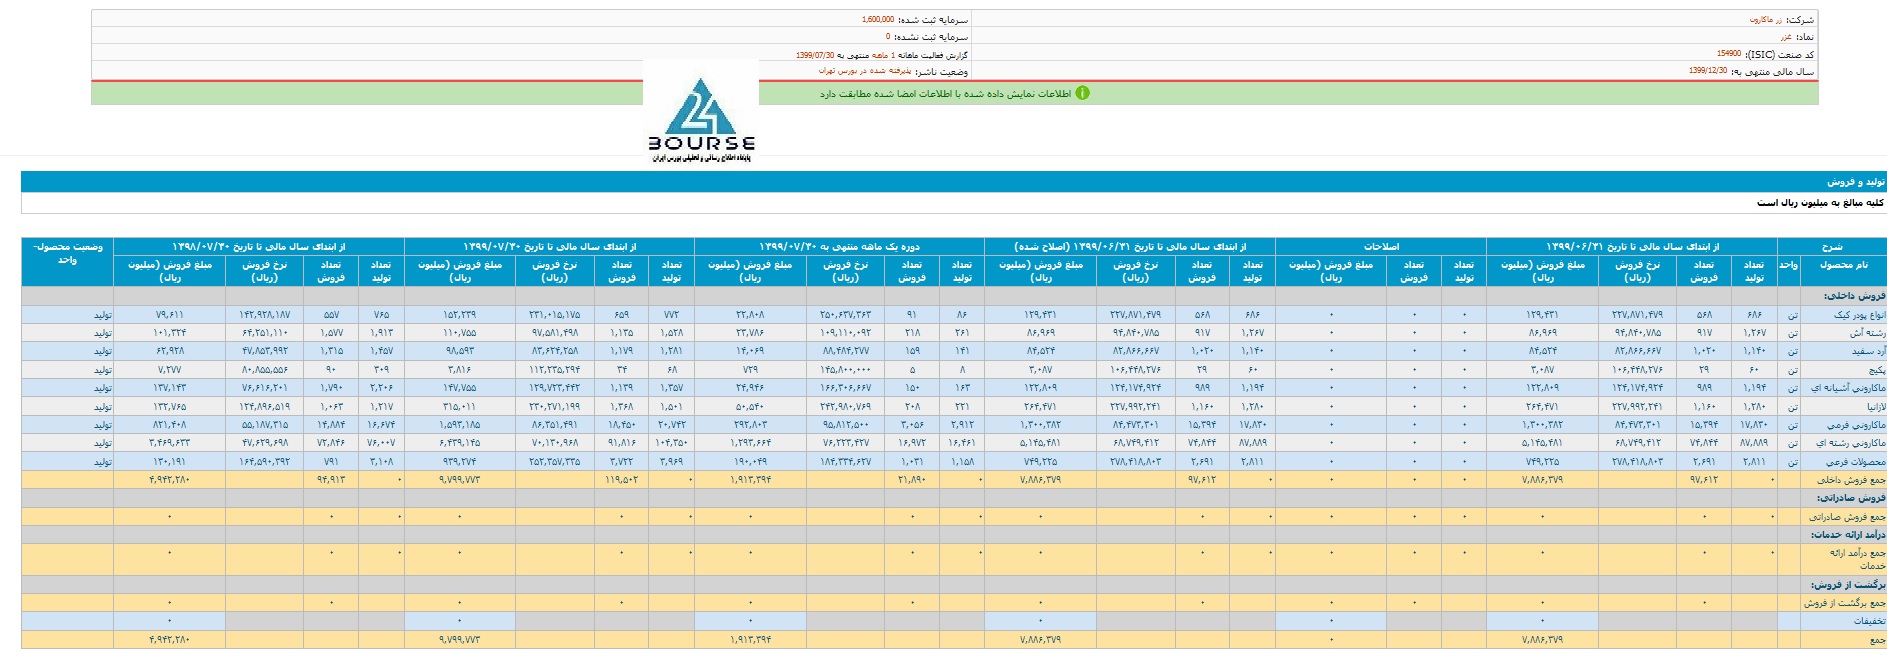The width and height of the screenshot is (1887, 657).
Task: Select the sales rate cell '۲۵۰,۶۳۷,۳۶۳'
Action: [845, 315]
